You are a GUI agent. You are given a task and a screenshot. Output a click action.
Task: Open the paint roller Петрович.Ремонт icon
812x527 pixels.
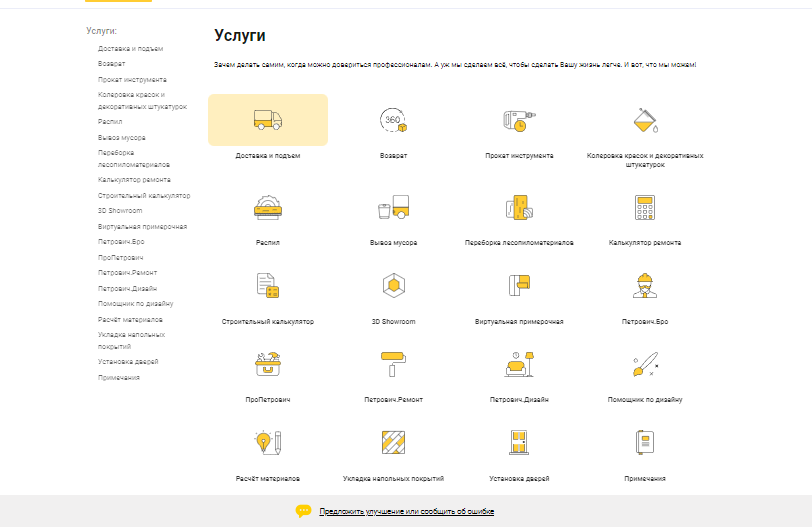click(x=393, y=364)
